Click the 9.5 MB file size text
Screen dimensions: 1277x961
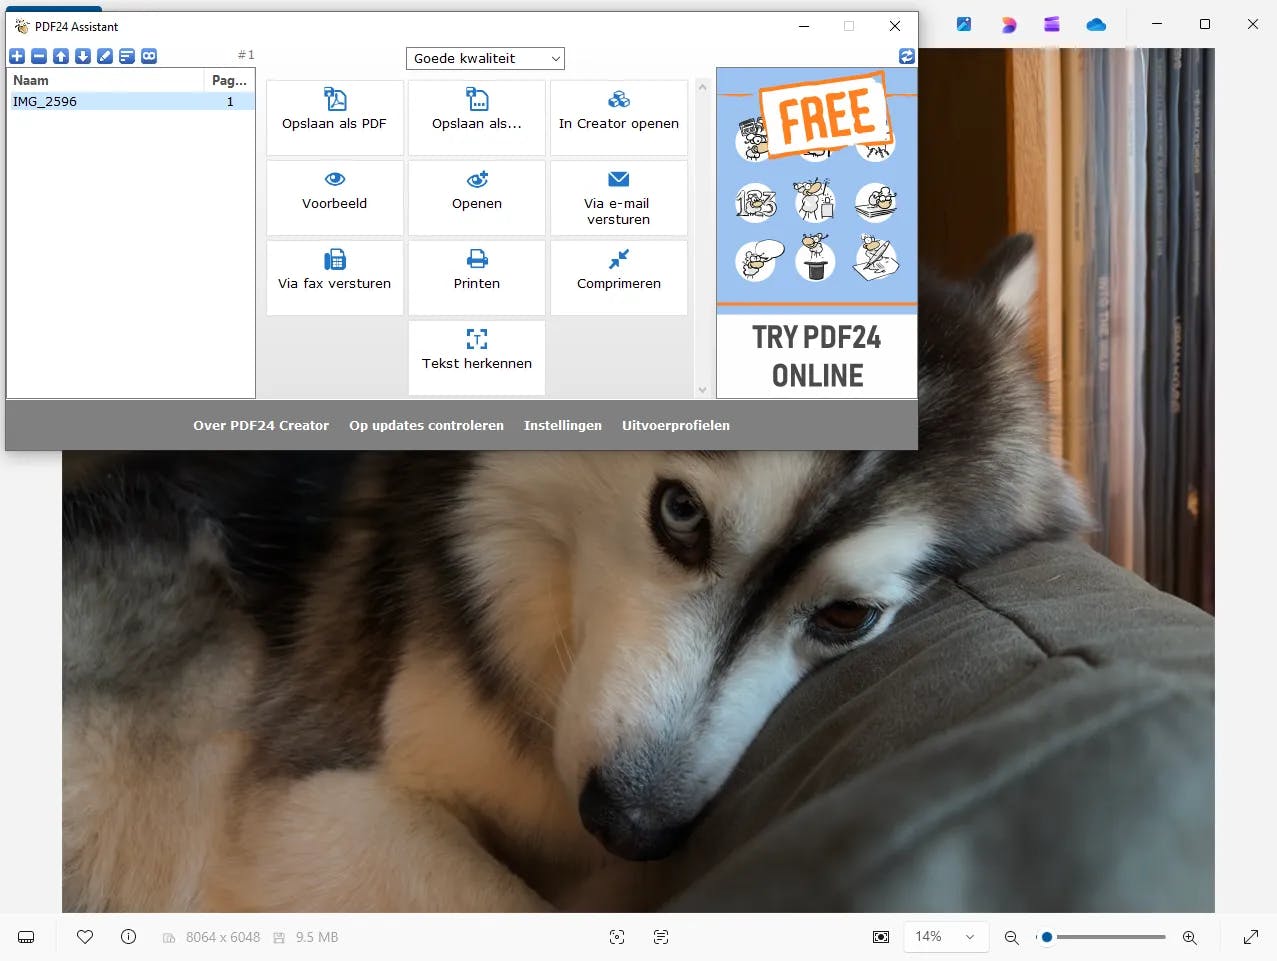317,937
